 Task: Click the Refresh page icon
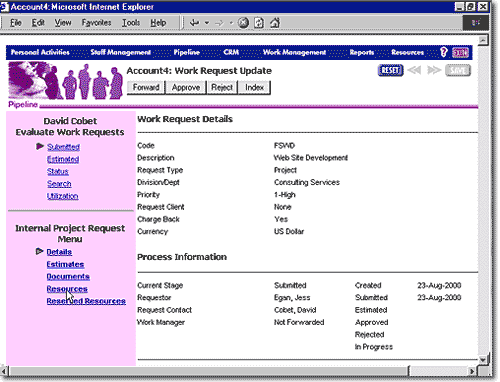(259, 23)
